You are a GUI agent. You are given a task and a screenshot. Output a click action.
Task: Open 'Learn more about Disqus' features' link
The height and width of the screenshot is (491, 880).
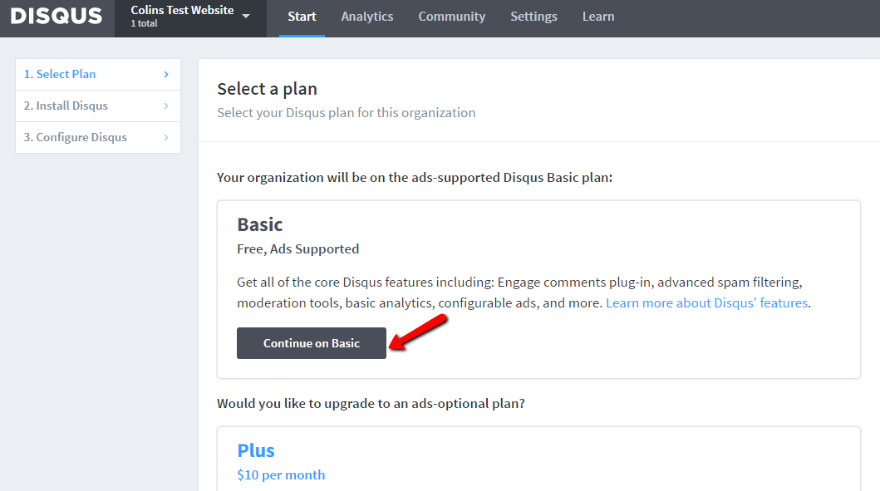pyautogui.click(x=707, y=303)
